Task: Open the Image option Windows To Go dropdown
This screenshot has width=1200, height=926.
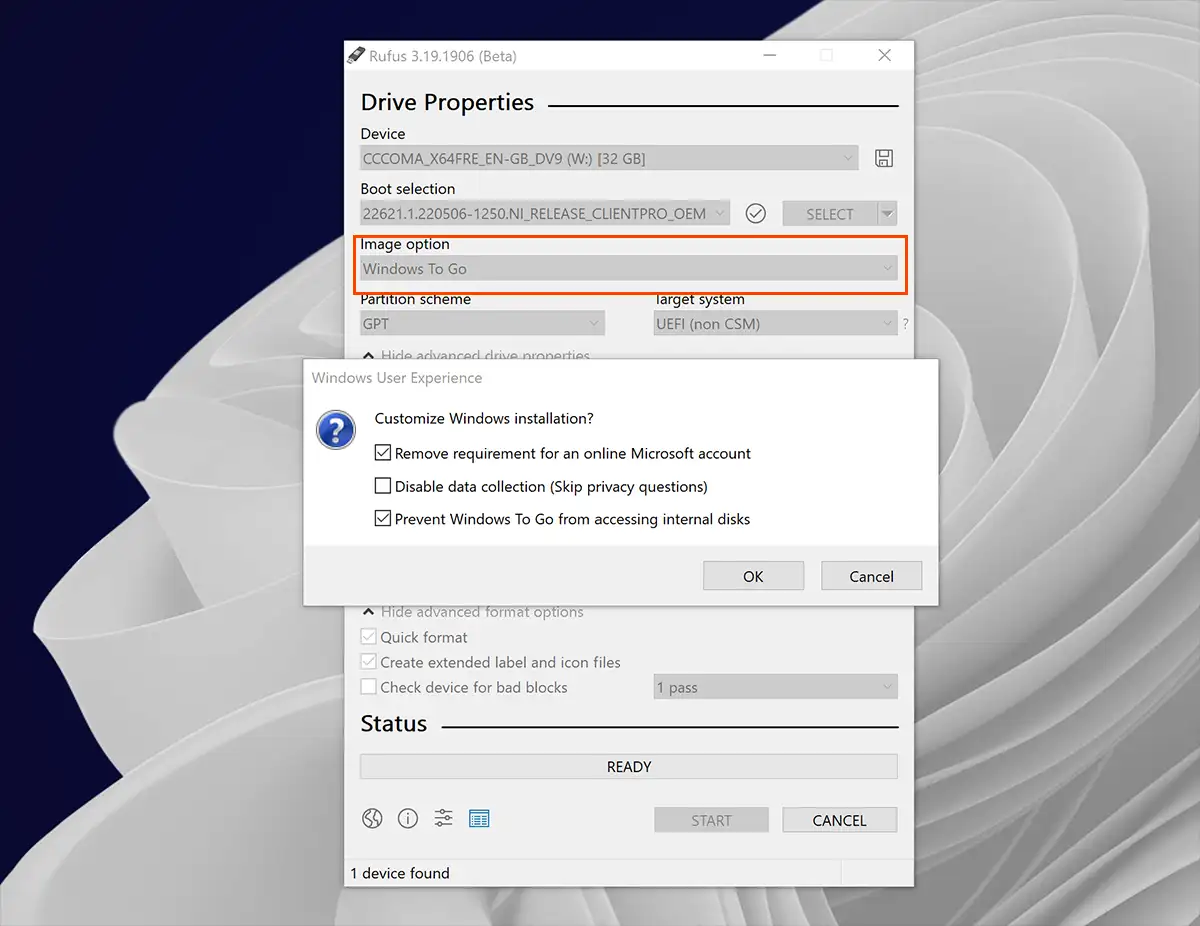Action: pyautogui.click(x=629, y=268)
